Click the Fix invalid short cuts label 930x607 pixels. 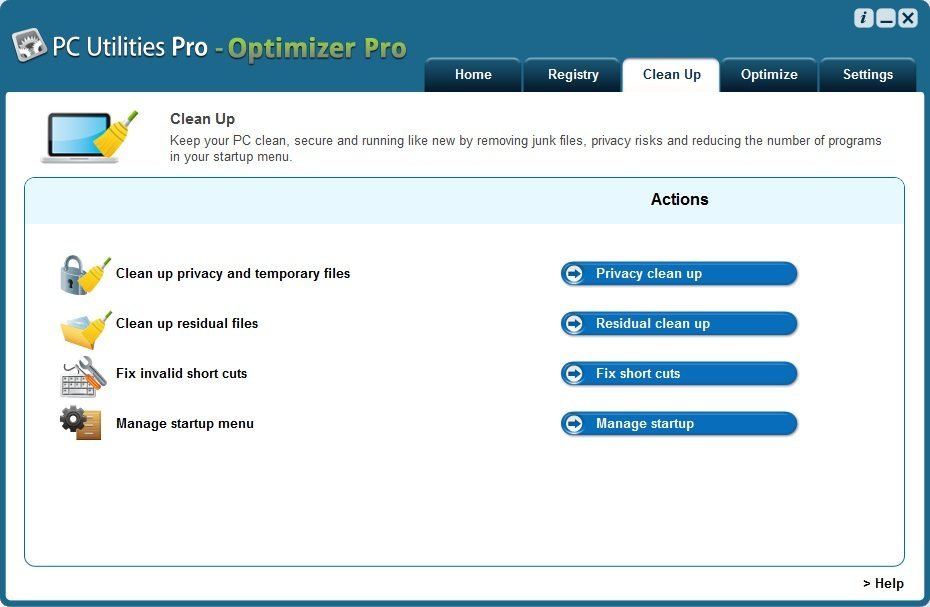[x=181, y=373]
